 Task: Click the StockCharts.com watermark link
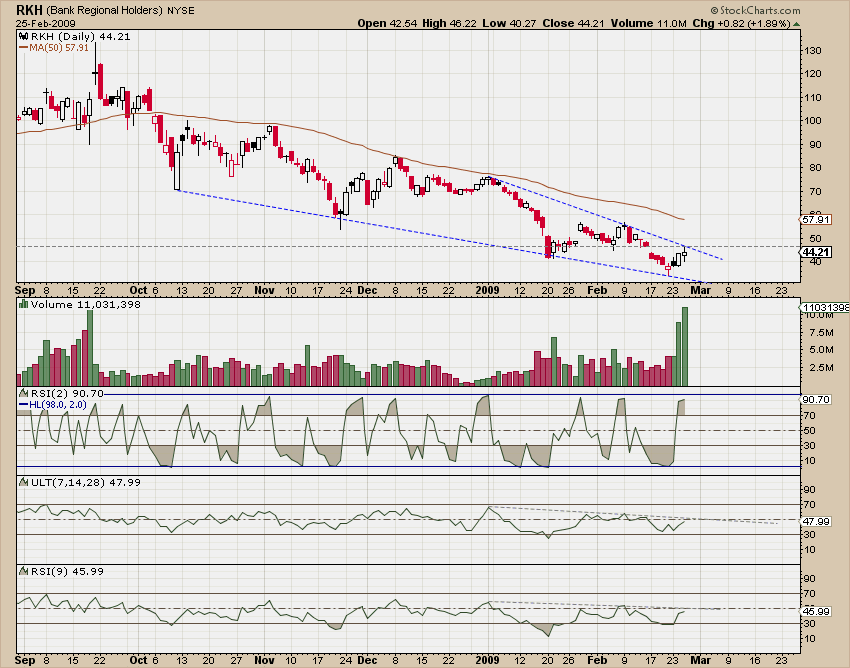(x=755, y=10)
